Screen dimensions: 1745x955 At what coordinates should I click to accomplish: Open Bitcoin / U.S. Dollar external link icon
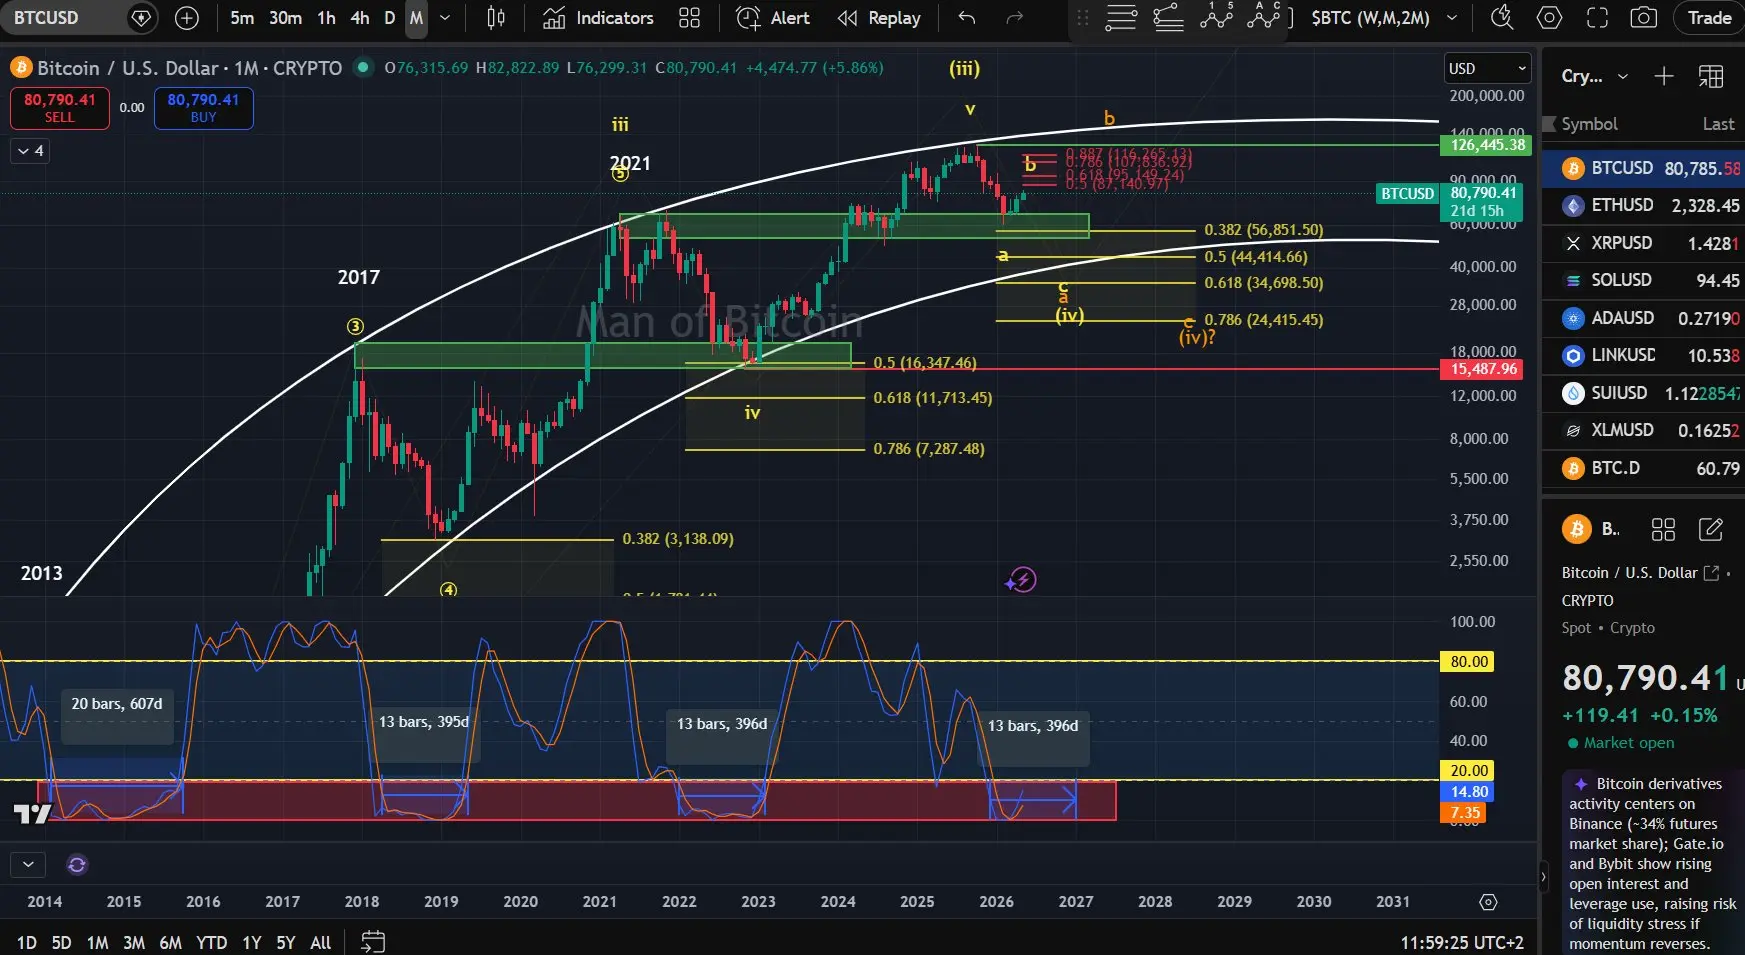1711,573
